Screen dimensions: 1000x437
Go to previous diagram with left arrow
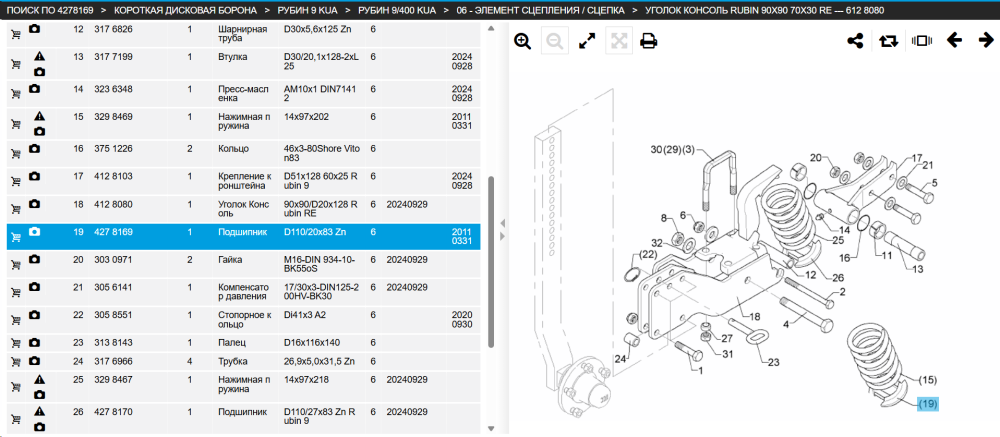pyautogui.click(x=954, y=41)
